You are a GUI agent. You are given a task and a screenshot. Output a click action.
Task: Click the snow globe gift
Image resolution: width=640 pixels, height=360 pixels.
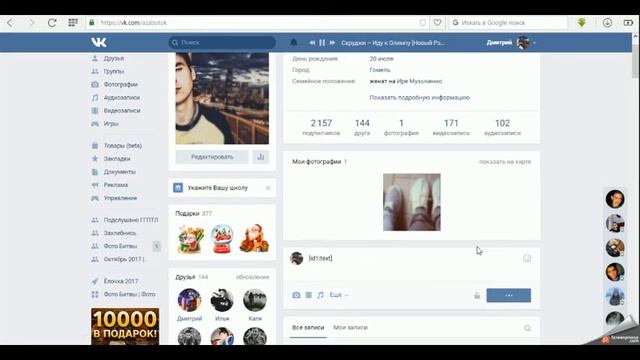click(x=222, y=239)
